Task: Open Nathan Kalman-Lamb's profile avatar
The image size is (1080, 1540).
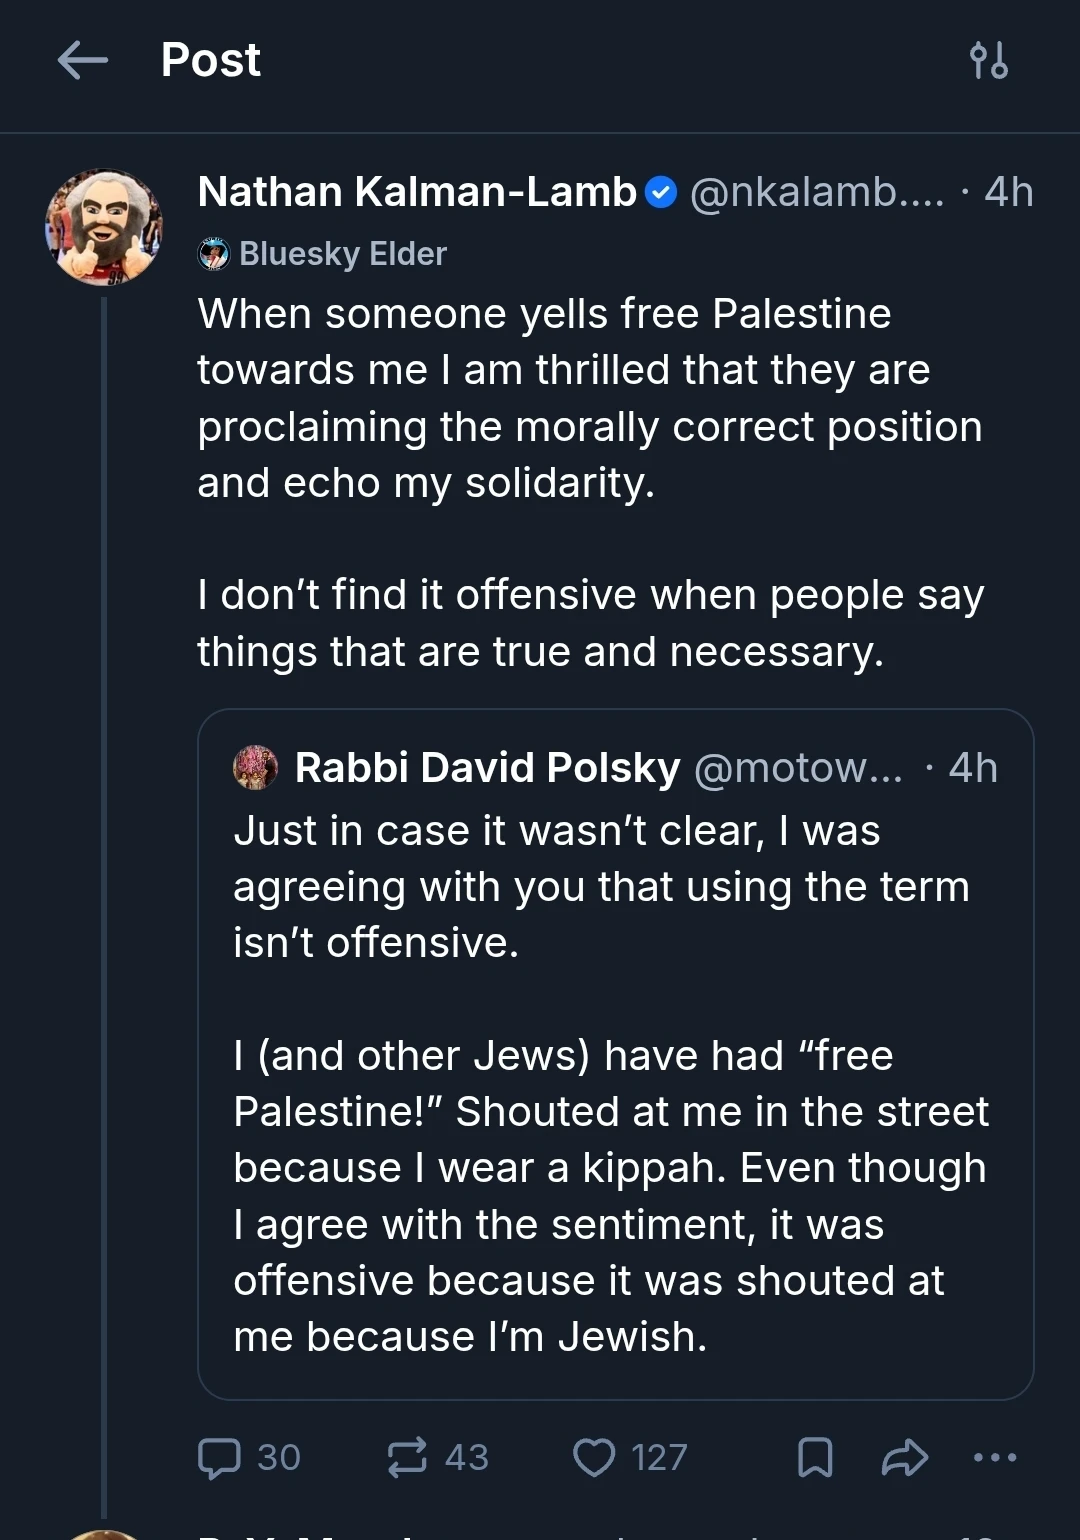Action: pyautogui.click(x=104, y=227)
